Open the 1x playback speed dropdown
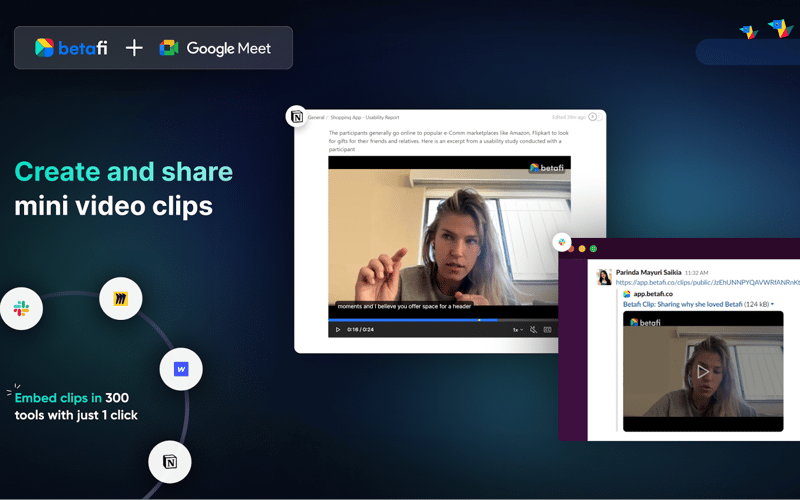Image resolution: width=800 pixels, height=500 pixels. click(517, 330)
